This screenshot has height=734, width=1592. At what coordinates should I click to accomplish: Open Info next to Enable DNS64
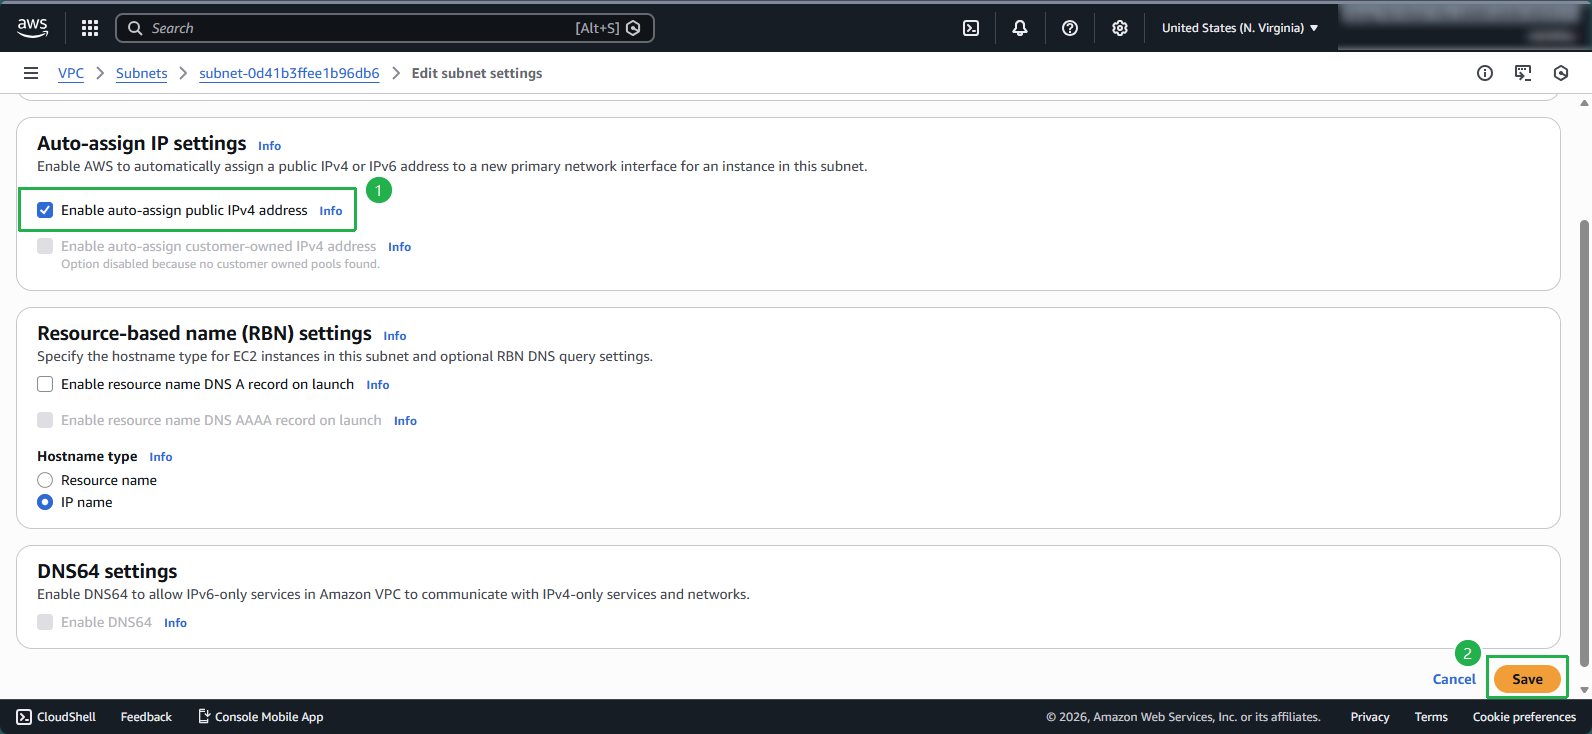(176, 623)
